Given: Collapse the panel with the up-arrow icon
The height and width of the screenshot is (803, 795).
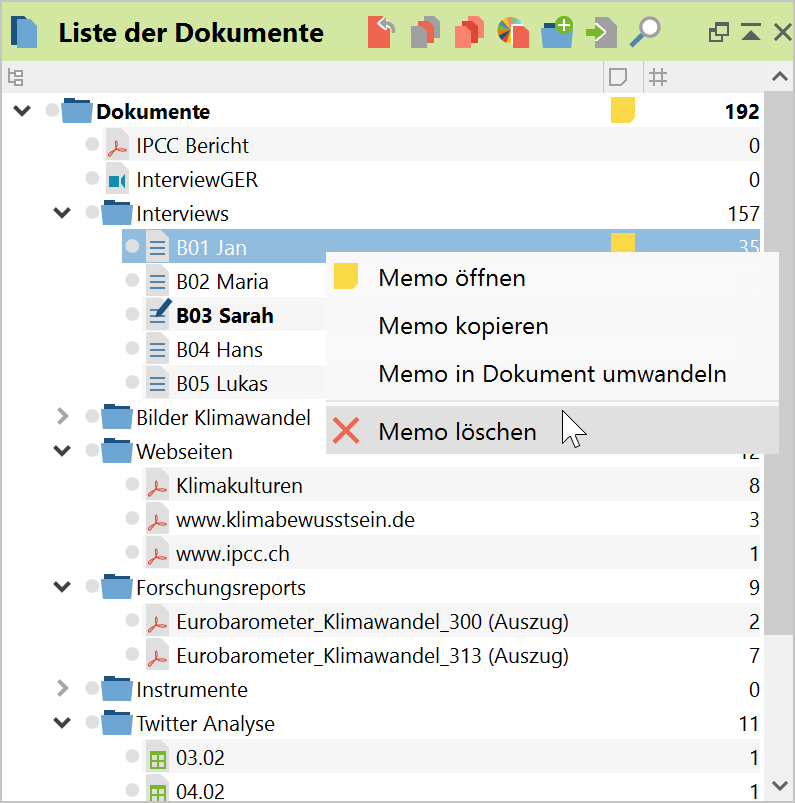Looking at the screenshot, I should (x=751, y=32).
